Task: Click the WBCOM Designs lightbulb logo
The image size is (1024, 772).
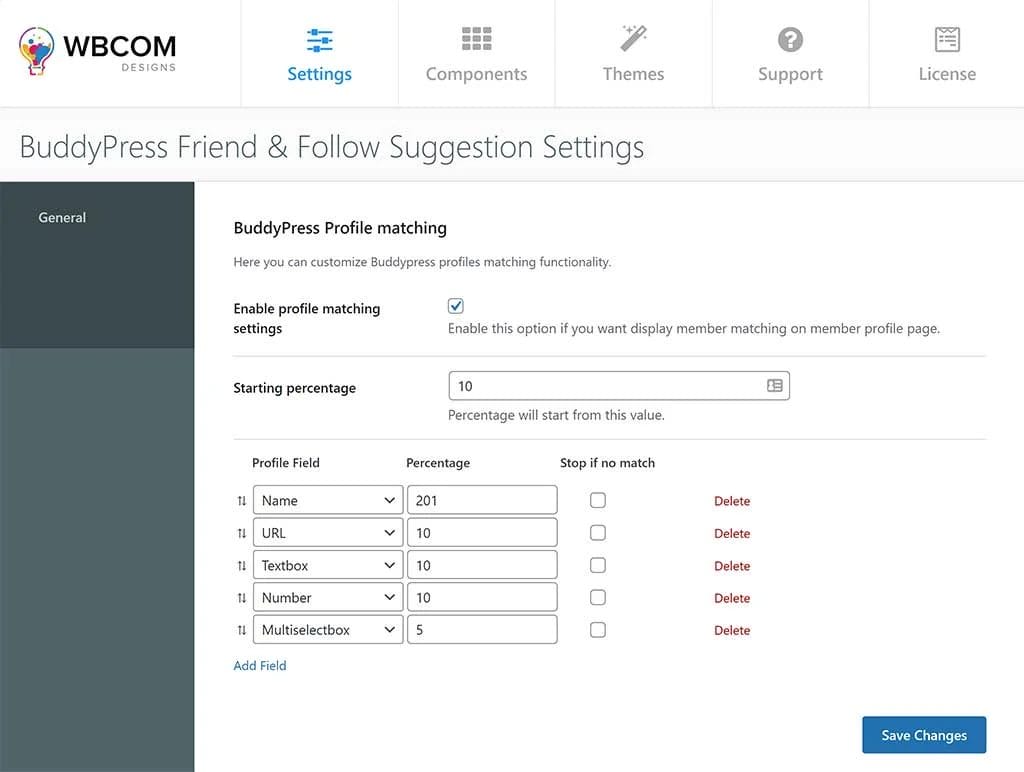Action: click(x=37, y=52)
